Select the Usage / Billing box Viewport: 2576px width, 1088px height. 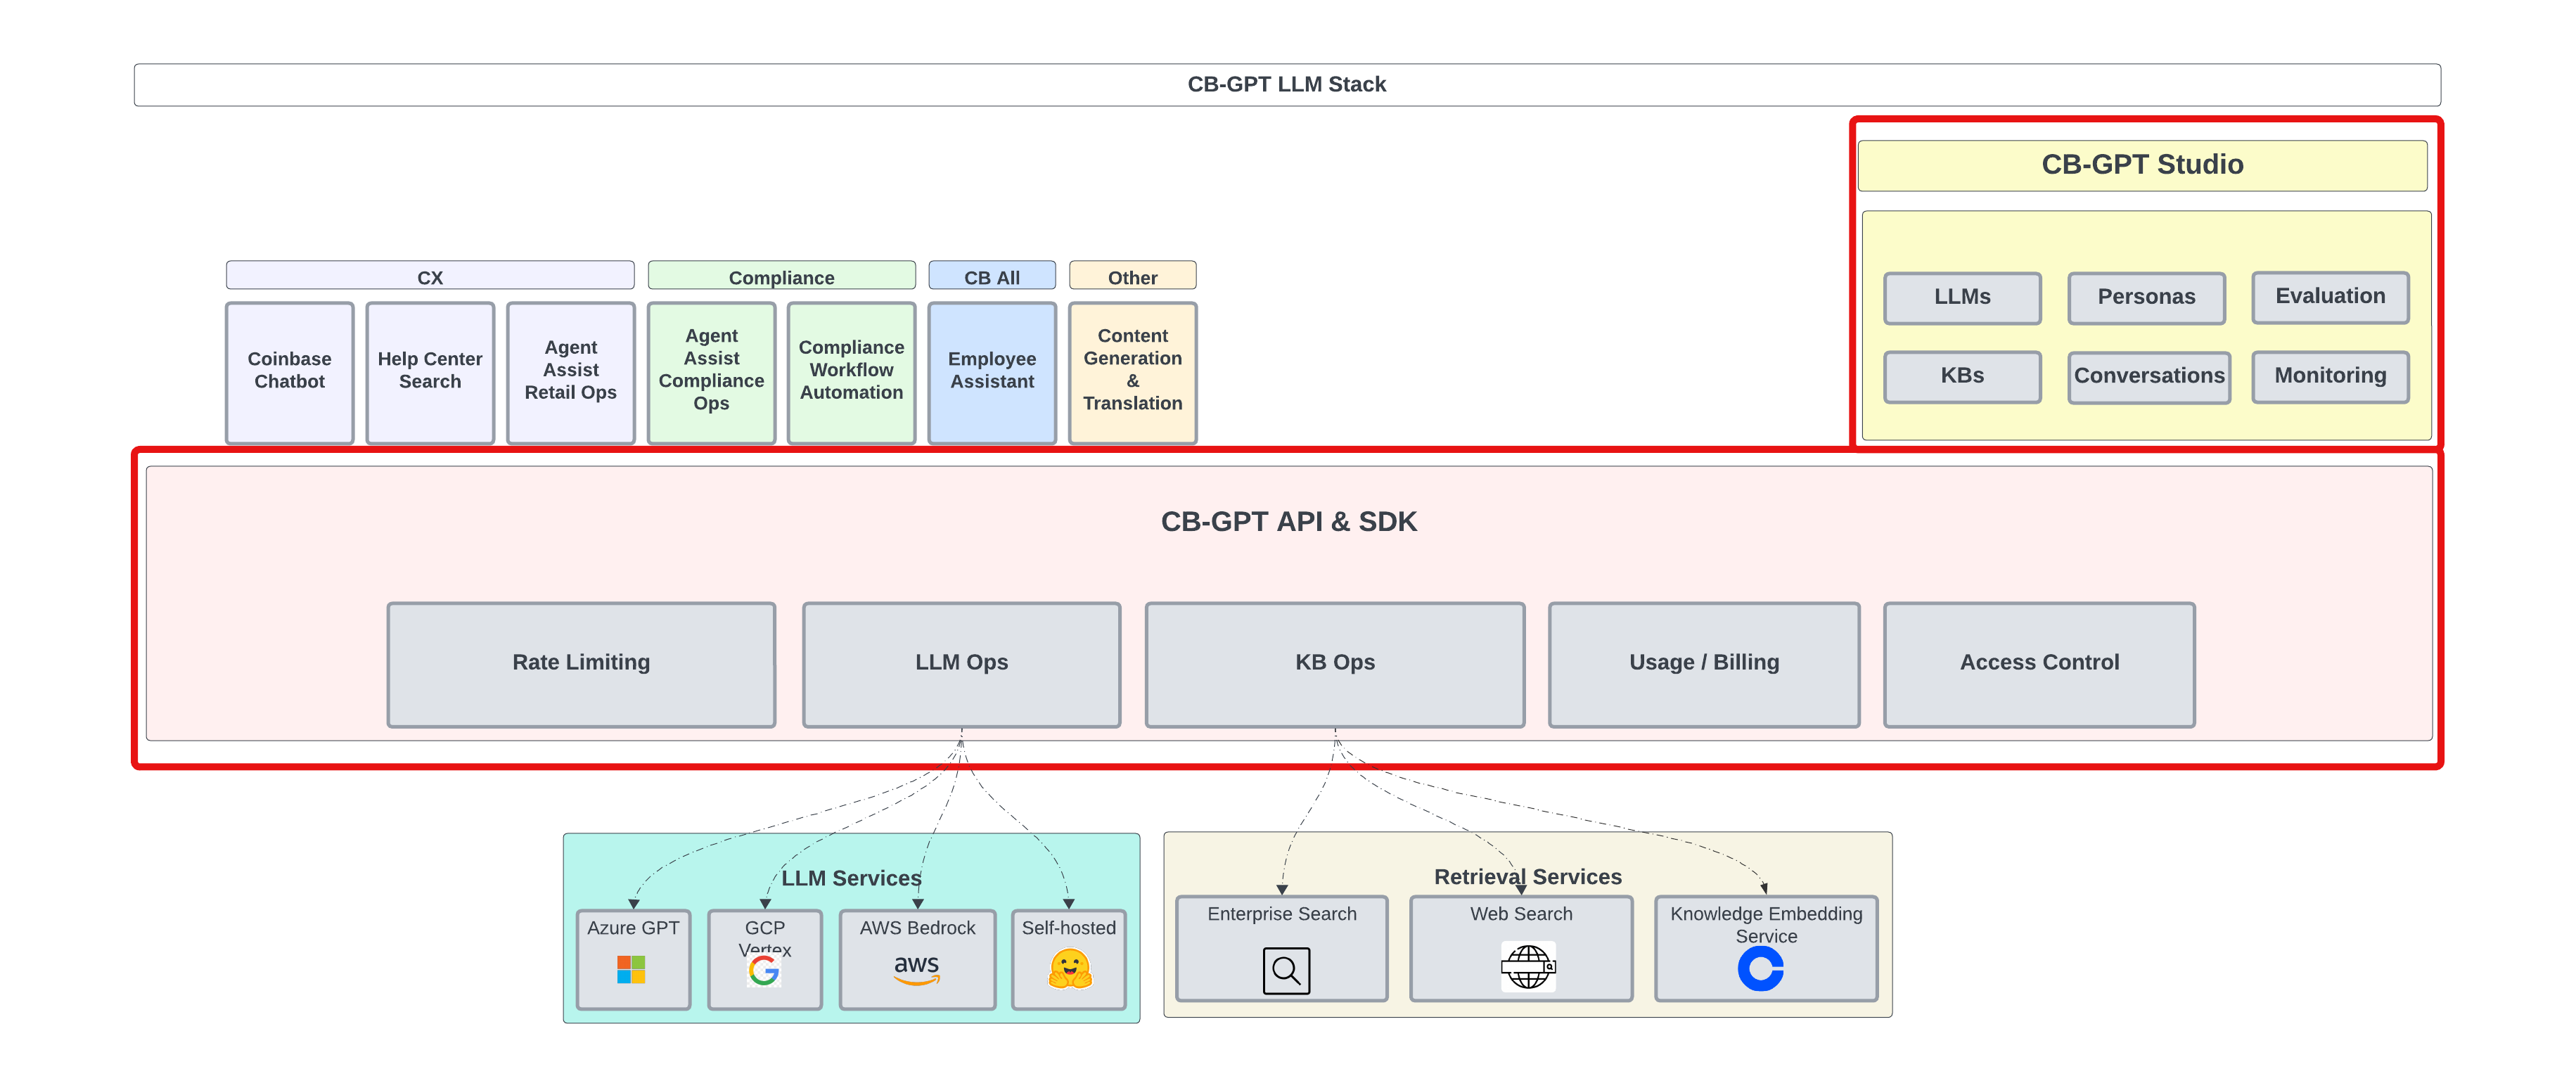coord(1703,663)
